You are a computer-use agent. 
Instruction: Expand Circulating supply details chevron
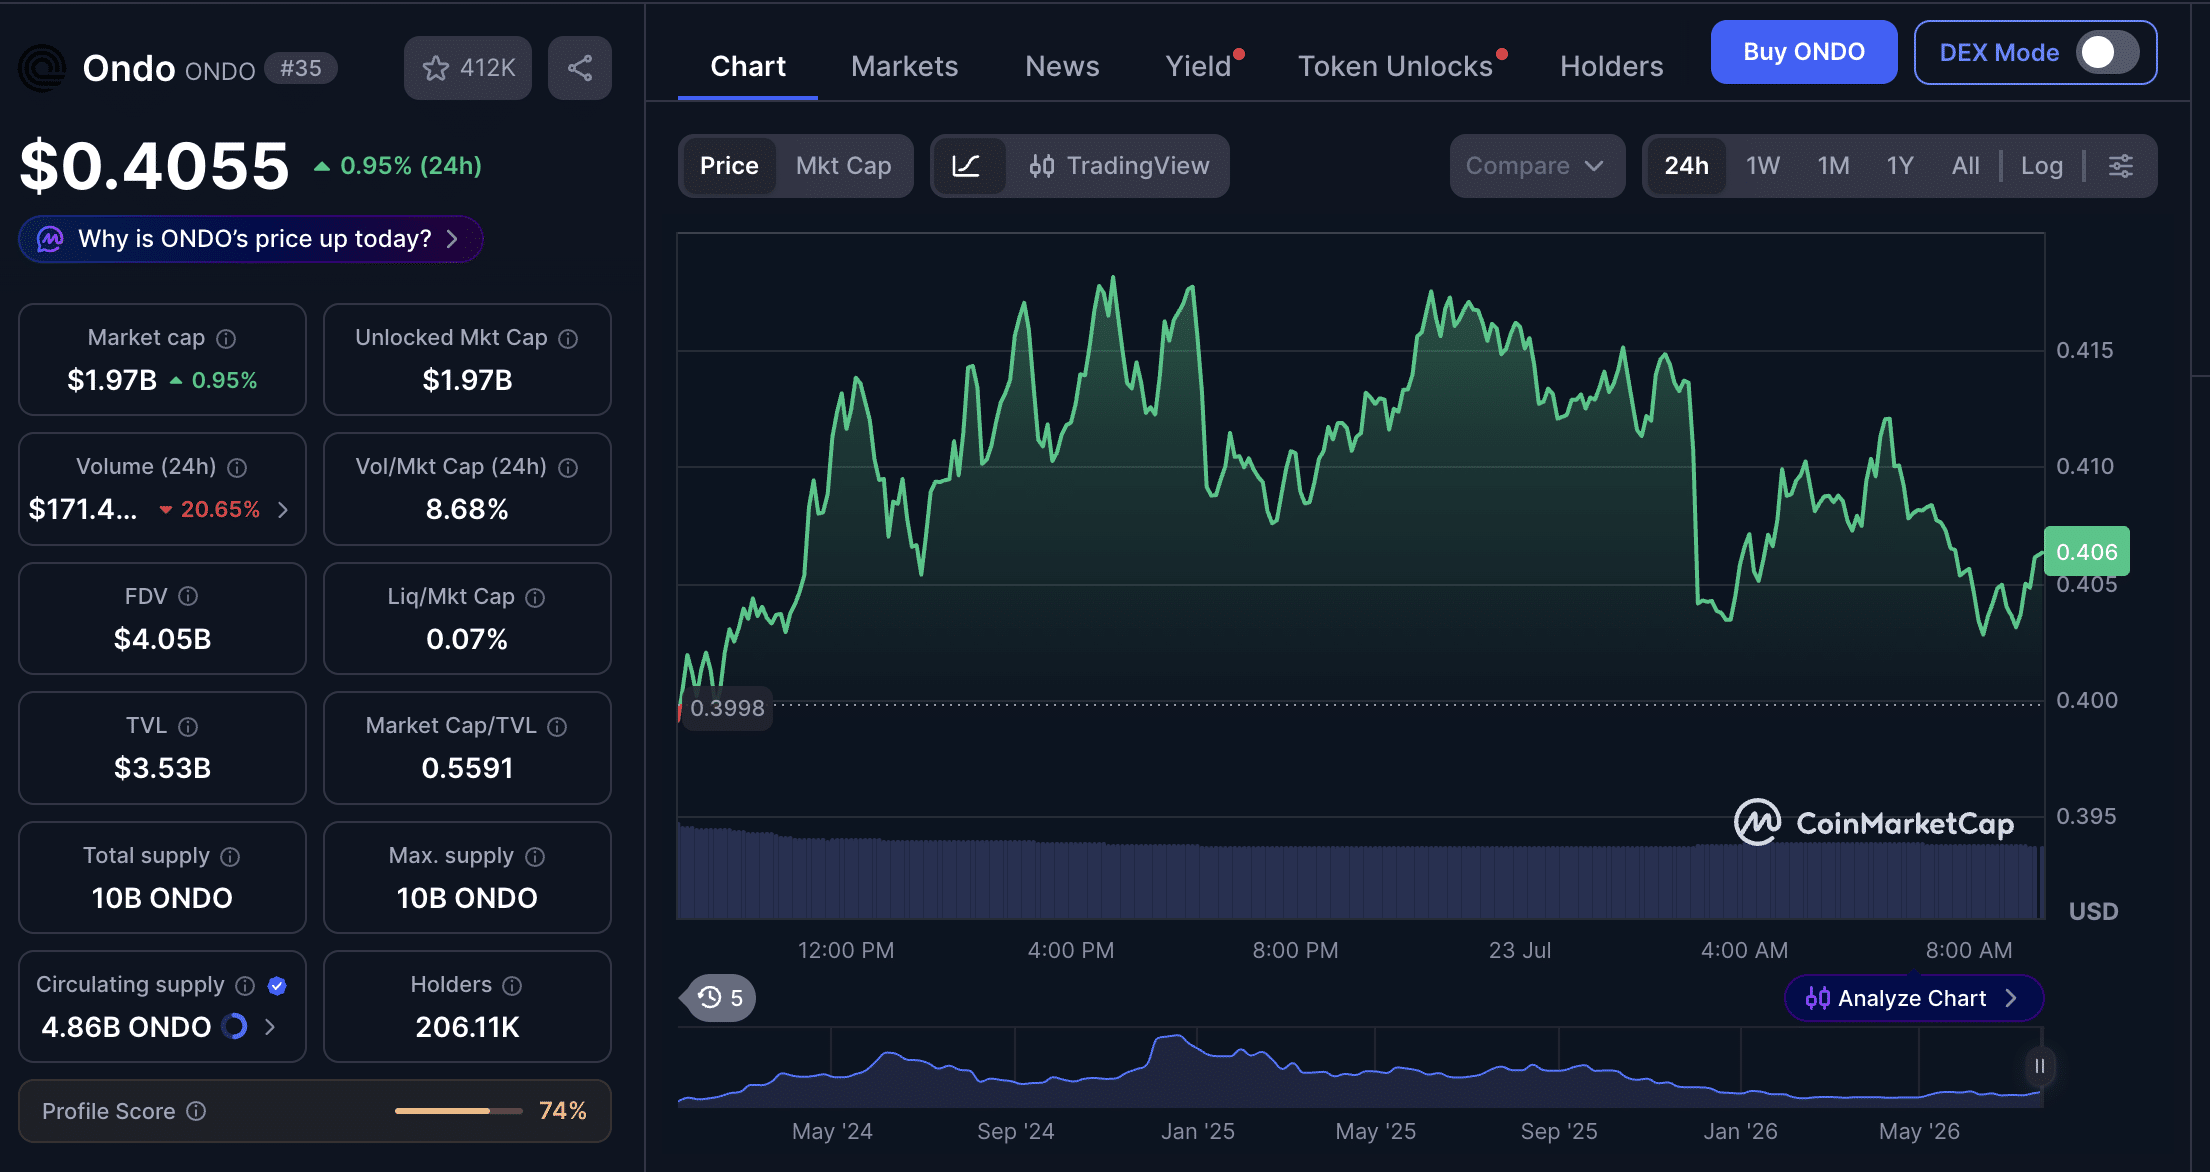coord(269,1027)
